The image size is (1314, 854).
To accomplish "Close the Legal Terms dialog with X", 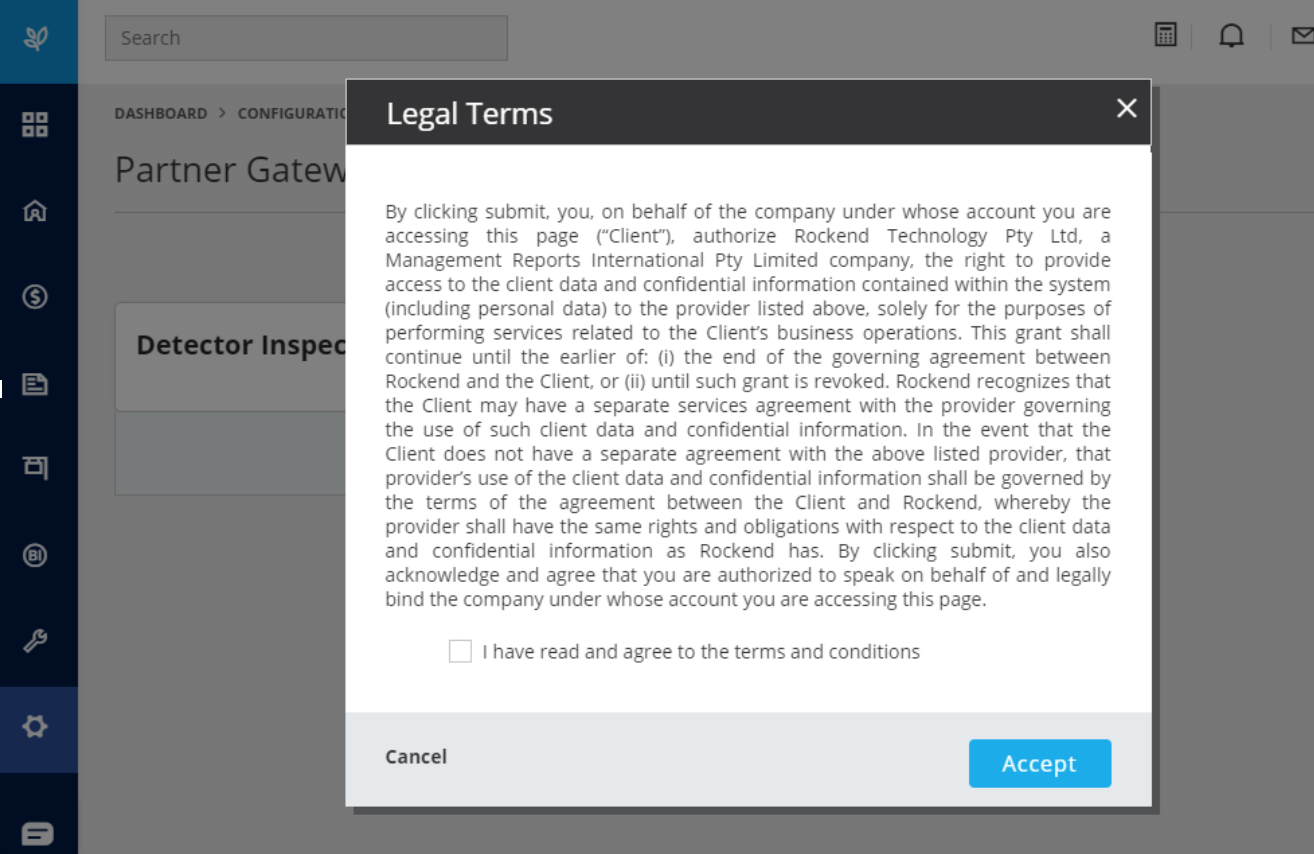I will tap(1126, 109).
